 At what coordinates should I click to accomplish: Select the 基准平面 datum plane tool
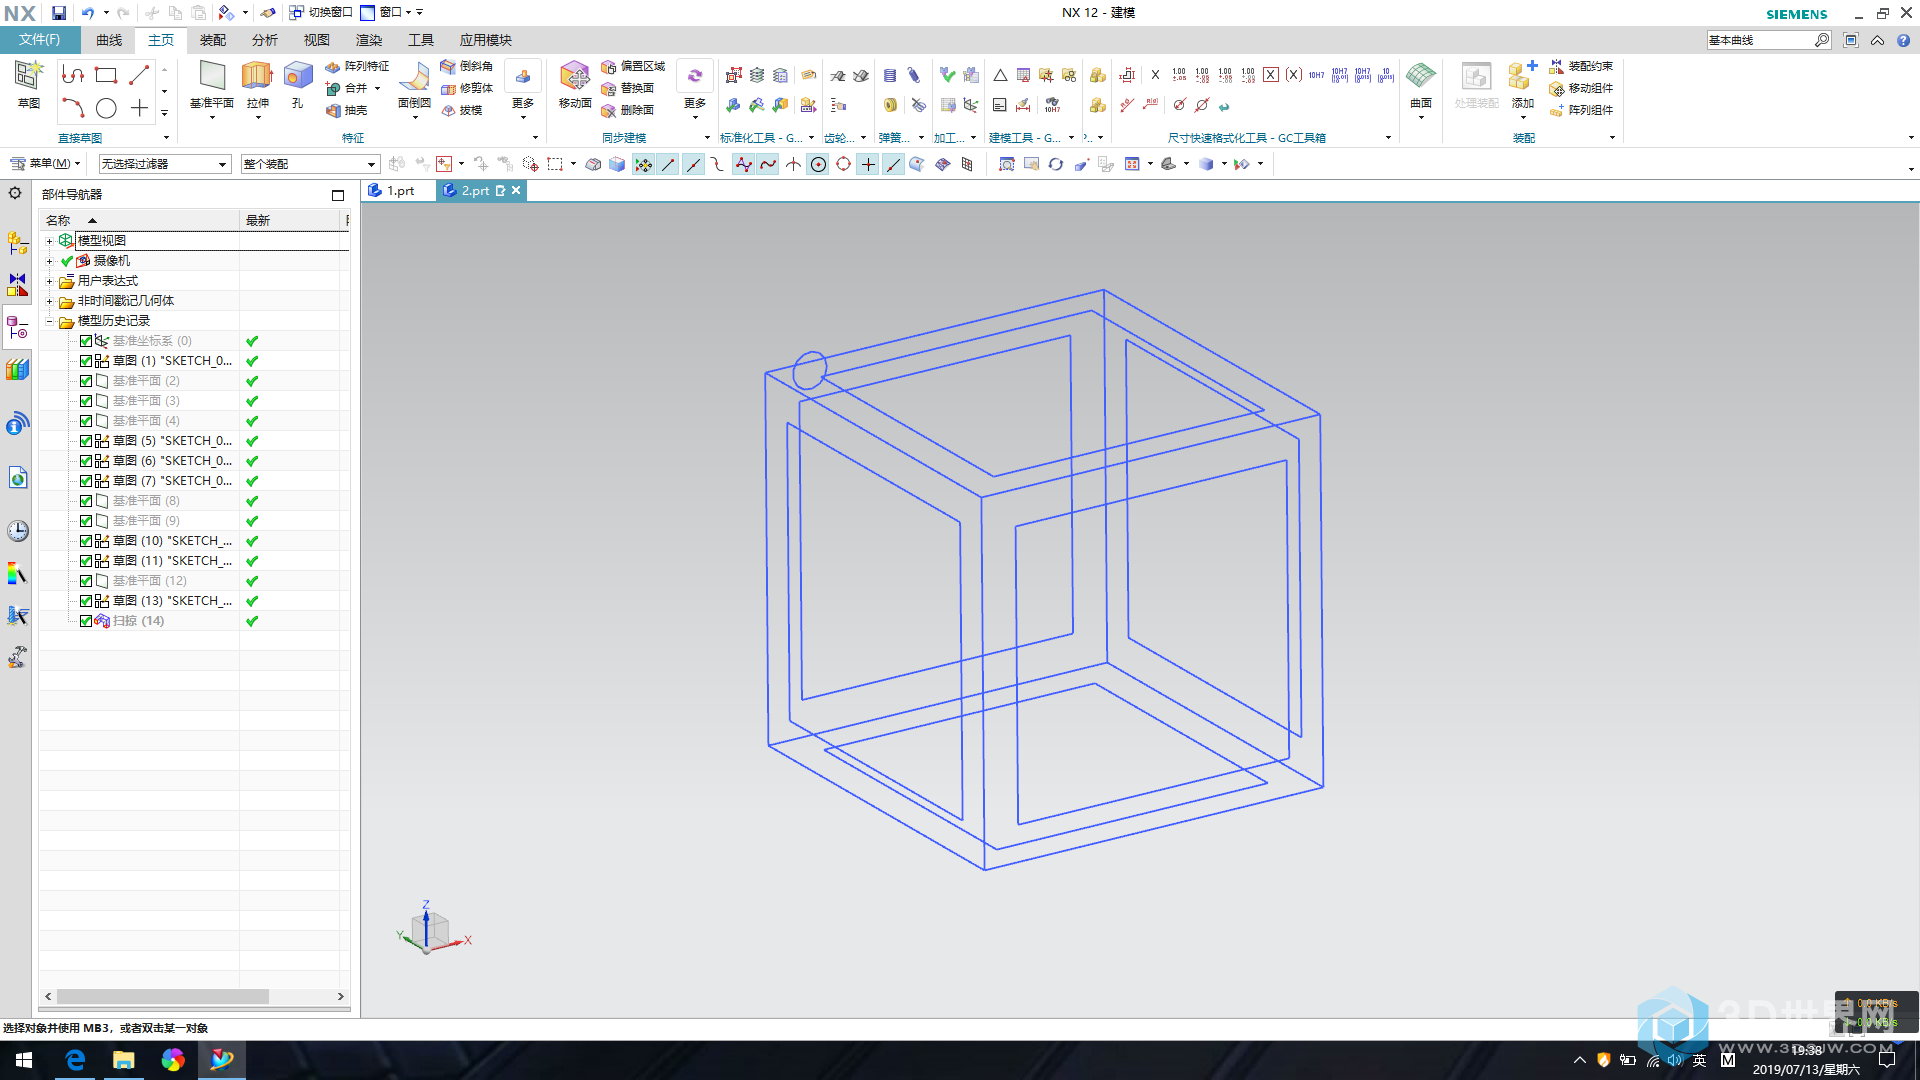(212, 76)
